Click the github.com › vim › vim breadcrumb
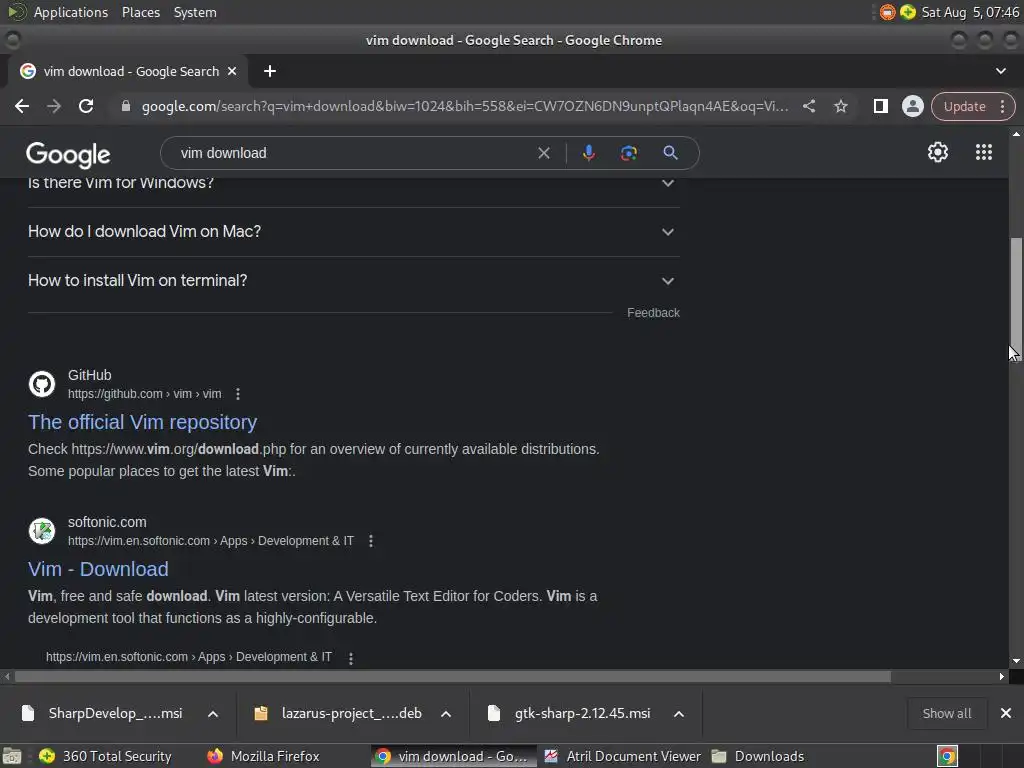This screenshot has width=1024, height=768. pyautogui.click(x=144, y=394)
